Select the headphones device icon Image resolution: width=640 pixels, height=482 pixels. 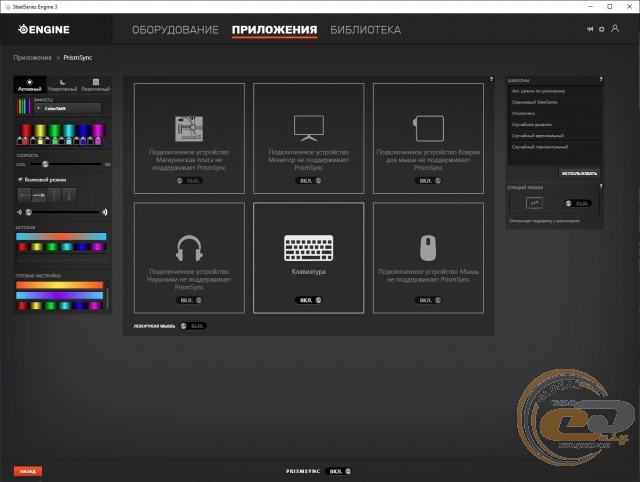(189, 248)
